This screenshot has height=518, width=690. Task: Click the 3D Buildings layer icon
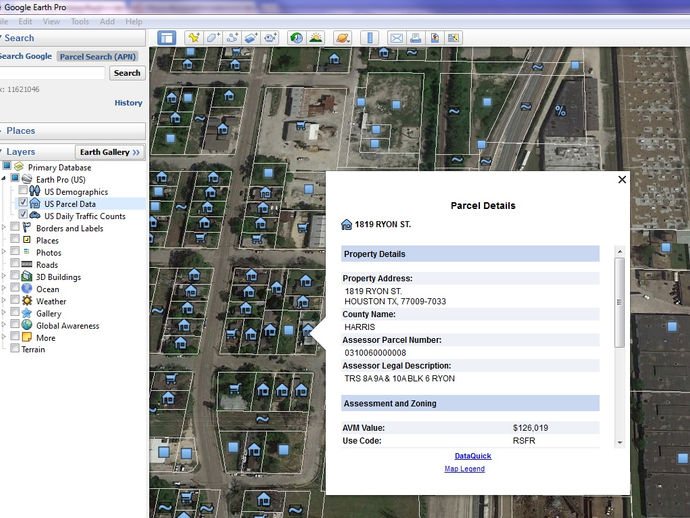tap(27, 276)
